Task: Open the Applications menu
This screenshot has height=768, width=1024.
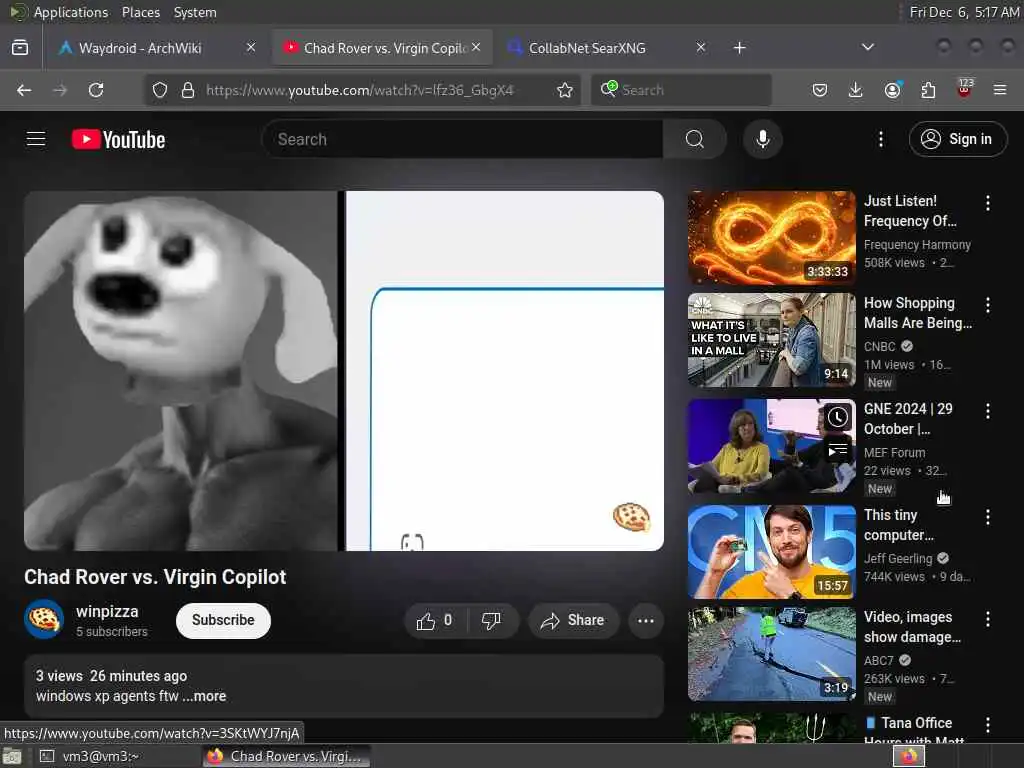Action: (x=71, y=12)
